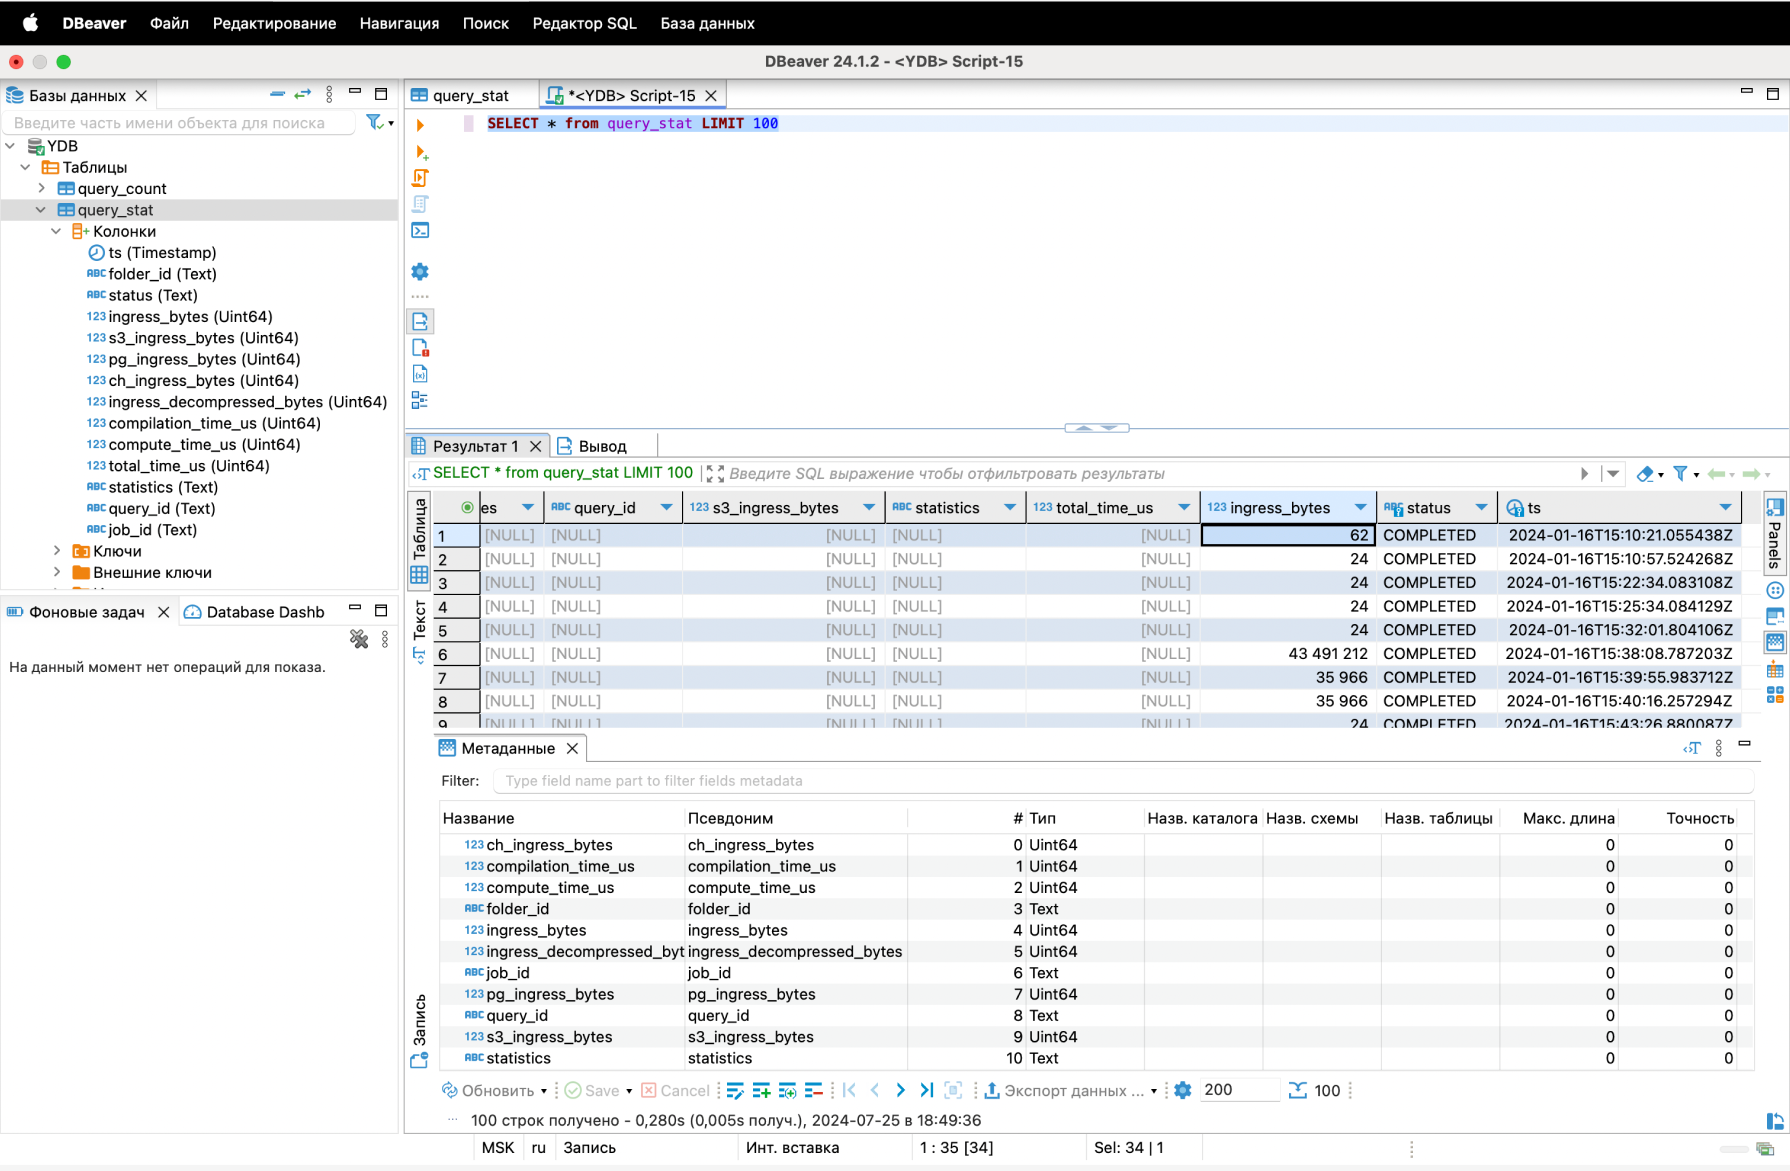Viewport: 1790px width, 1171px height.
Task: Jump to last result row
Action: [x=926, y=1090]
